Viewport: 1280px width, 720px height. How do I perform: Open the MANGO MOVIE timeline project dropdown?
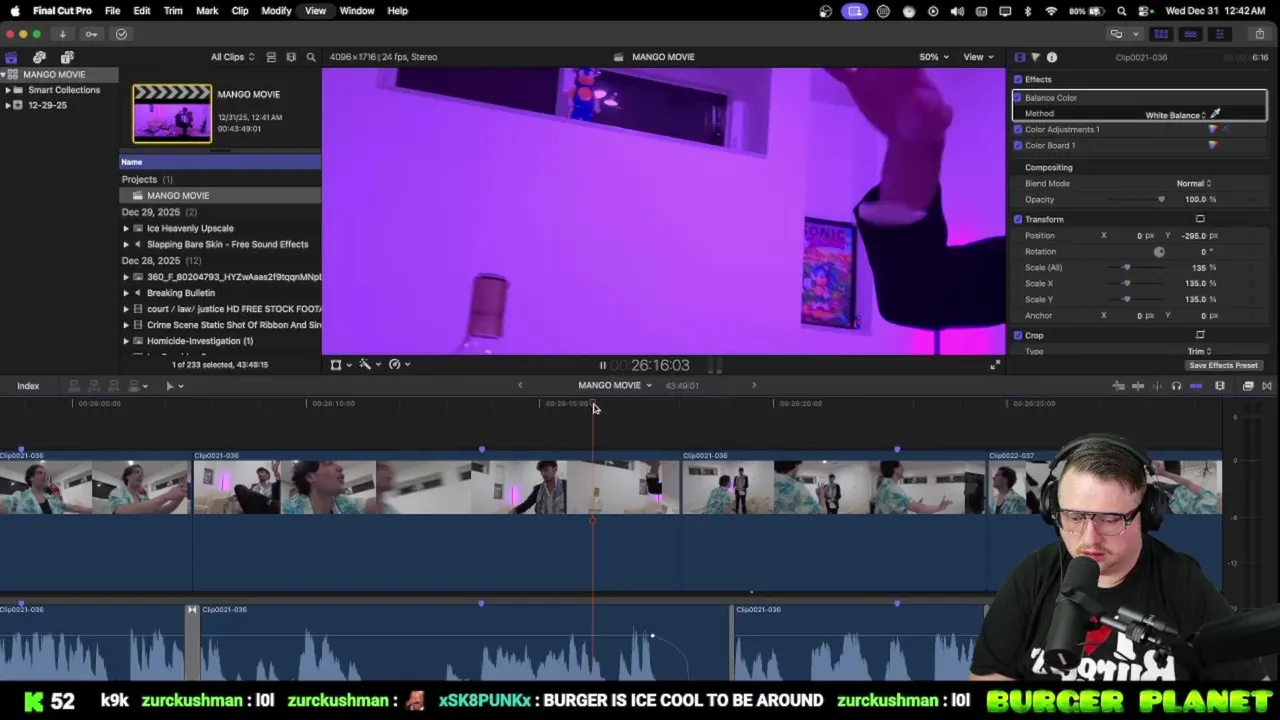point(614,385)
